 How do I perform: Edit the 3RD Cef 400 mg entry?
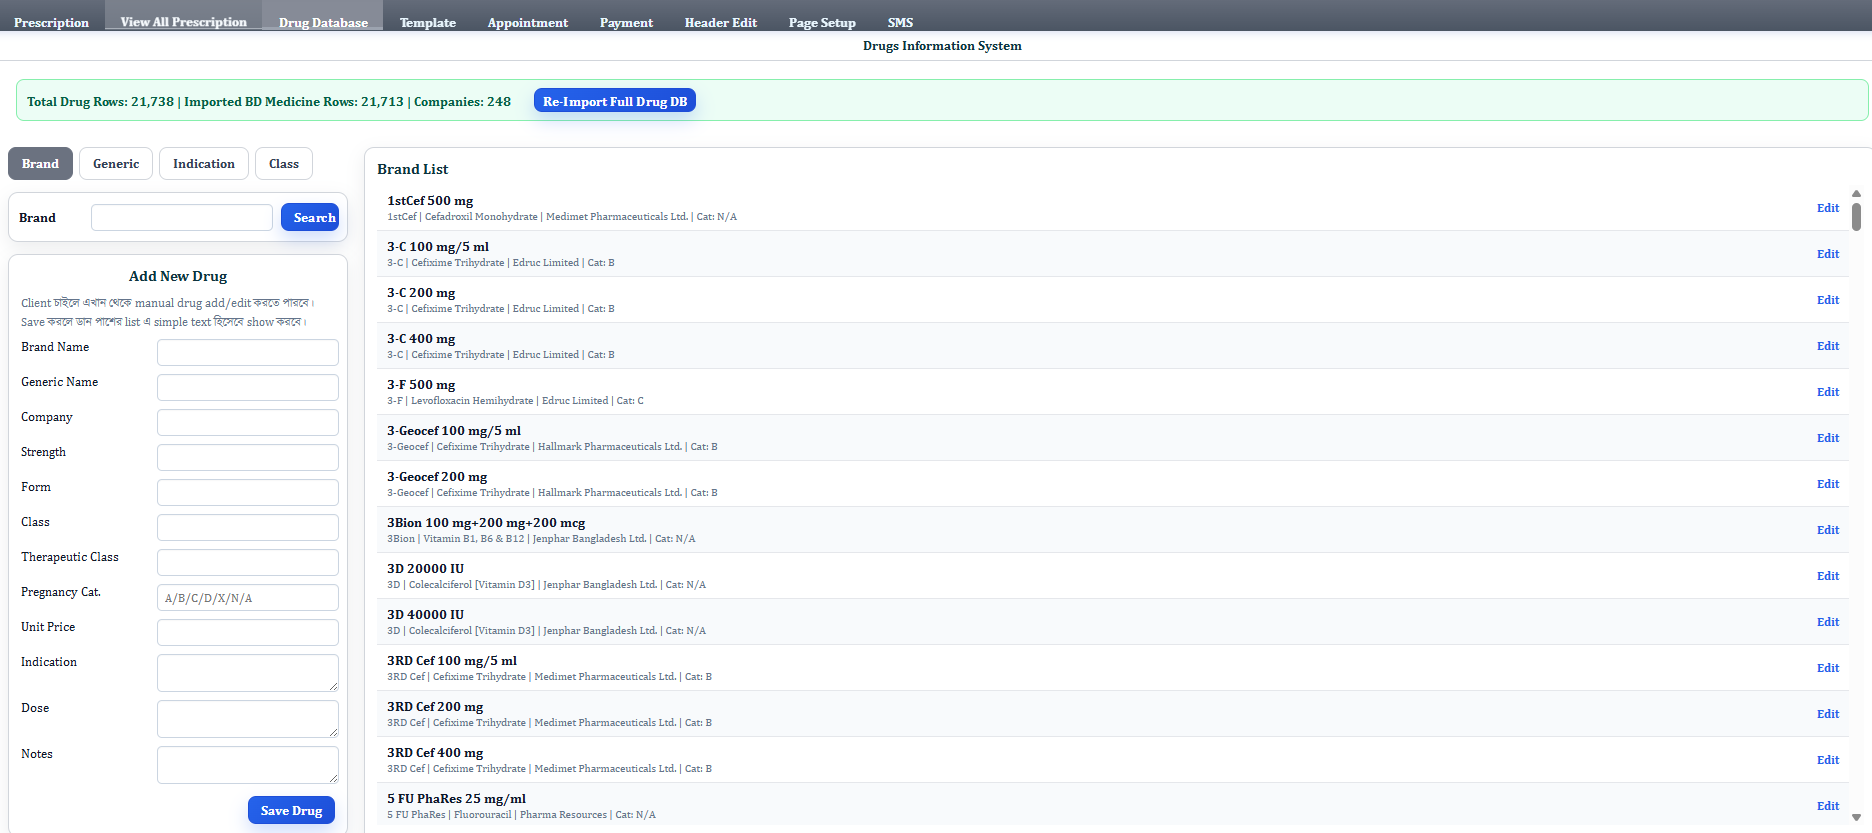click(x=1828, y=760)
